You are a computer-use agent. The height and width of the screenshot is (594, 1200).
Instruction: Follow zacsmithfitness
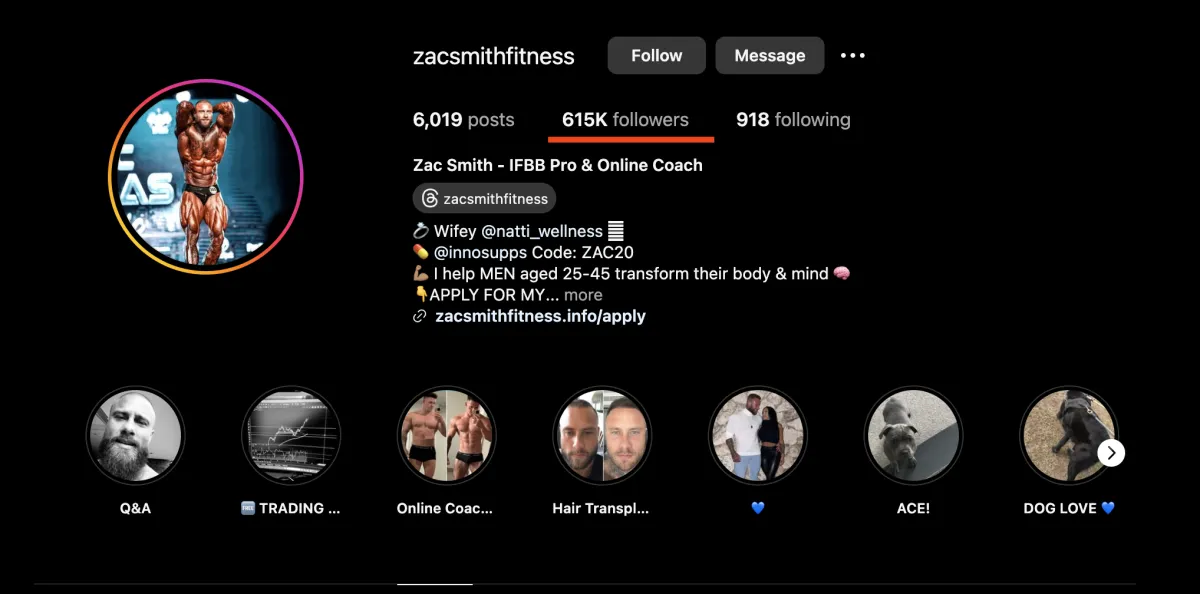[x=657, y=56]
